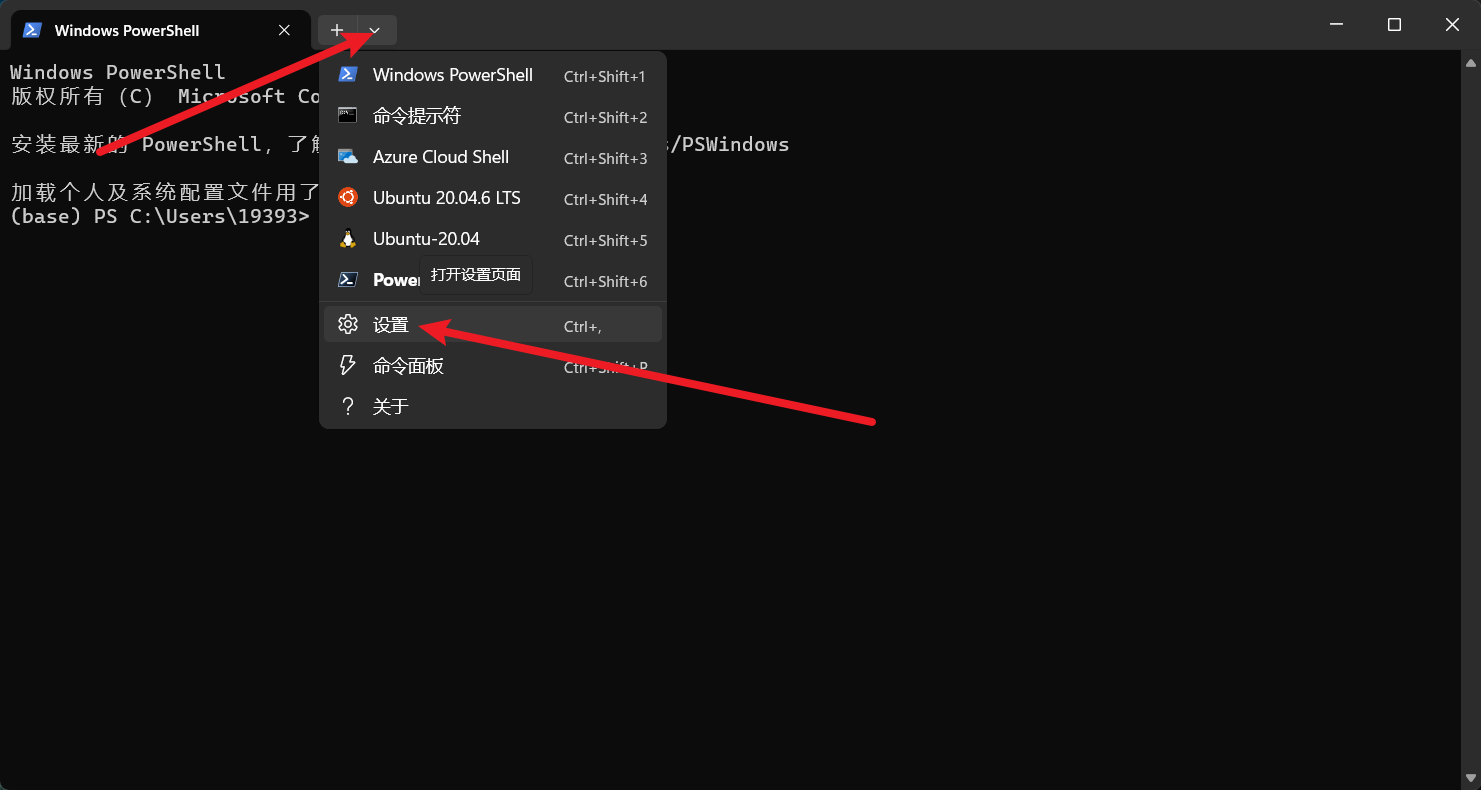Click the Ctrl+Shift+1 shortcut label
The height and width of the screenshot is (790, 1481).
(605, 77)
